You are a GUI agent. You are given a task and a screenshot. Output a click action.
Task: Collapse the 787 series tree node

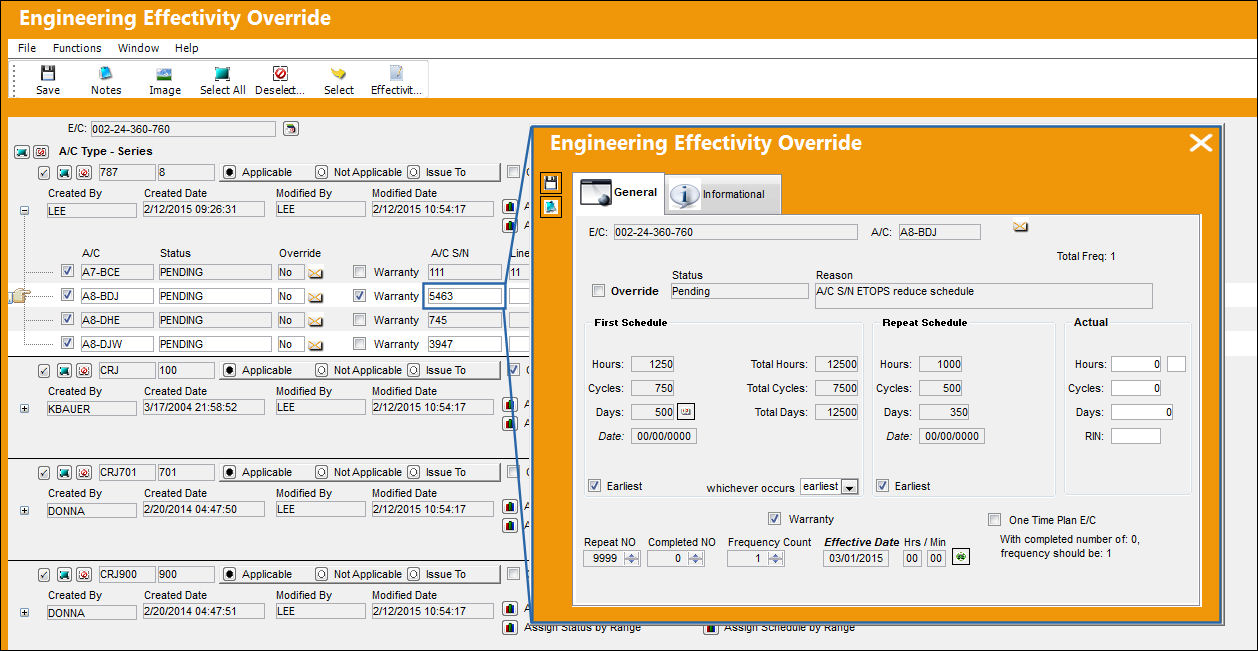pyautogui.click(x=24, y=211)
